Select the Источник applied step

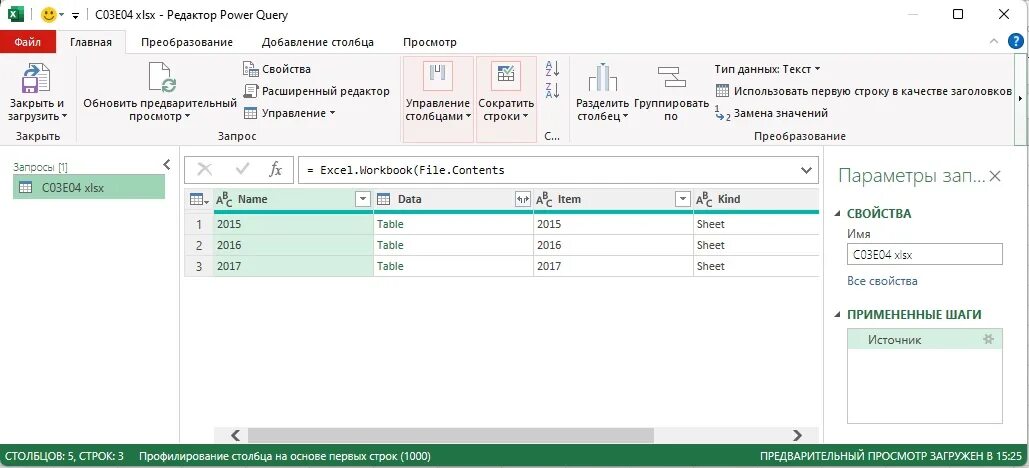[x=925, y=339]
